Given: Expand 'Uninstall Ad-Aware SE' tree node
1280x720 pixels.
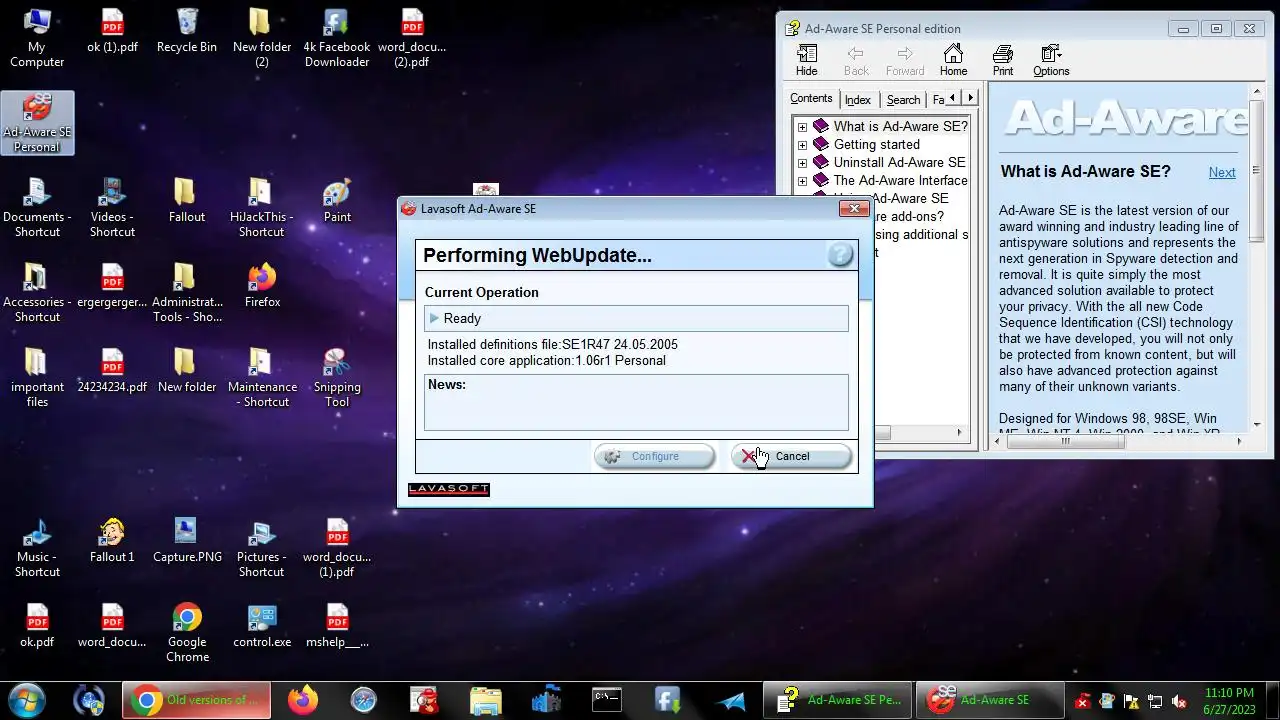Looking at the screenshot, I should tap(802, 163).
